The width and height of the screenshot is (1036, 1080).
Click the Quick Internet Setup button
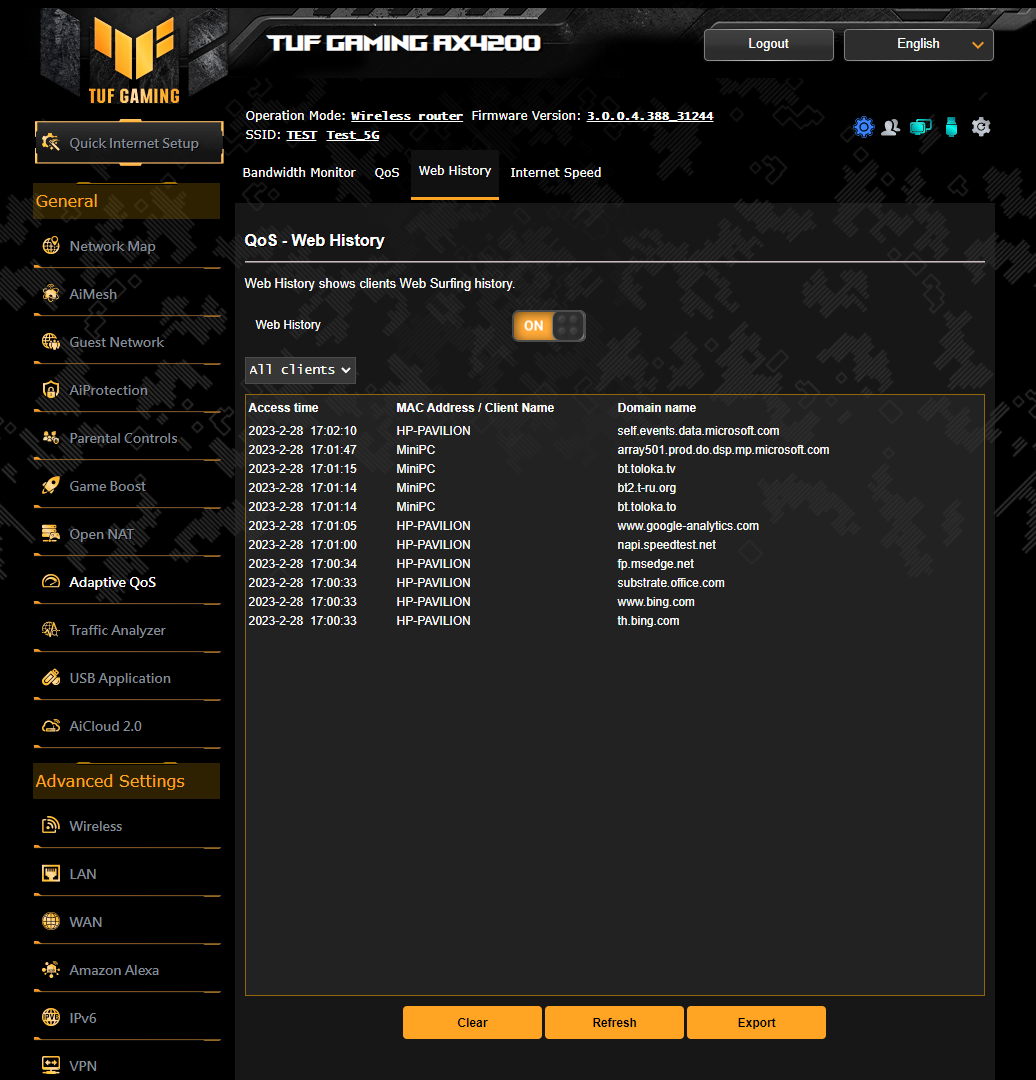[x=130, y=143]
